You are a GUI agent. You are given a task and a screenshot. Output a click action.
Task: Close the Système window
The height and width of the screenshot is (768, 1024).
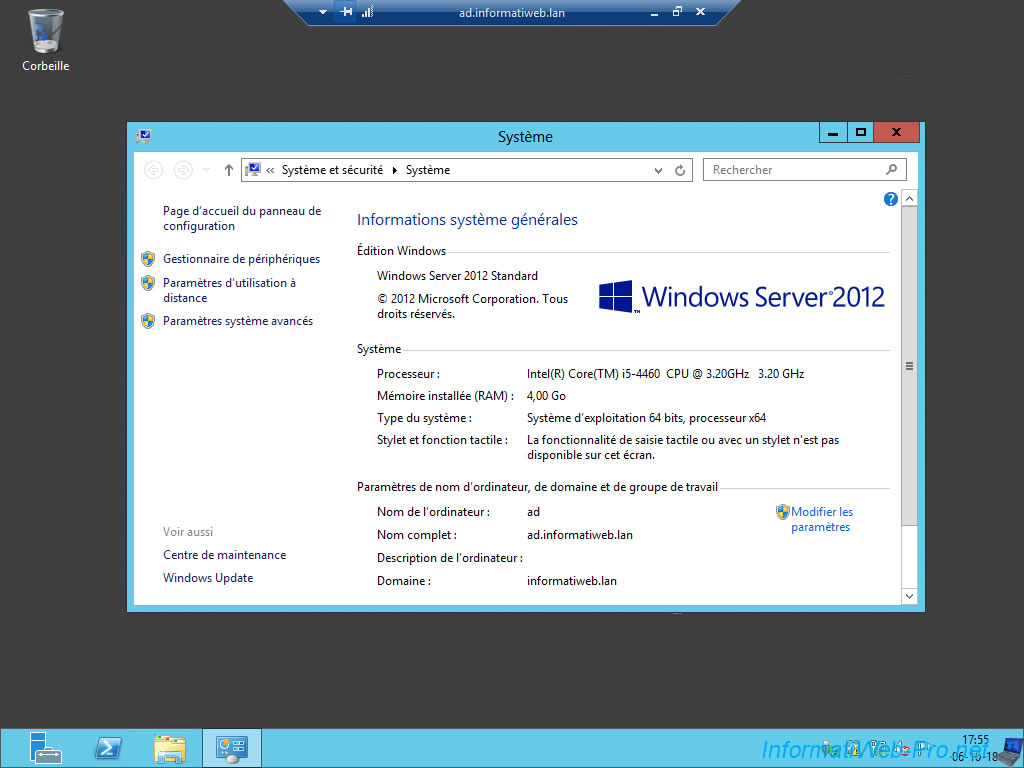[x=897, y=133]
